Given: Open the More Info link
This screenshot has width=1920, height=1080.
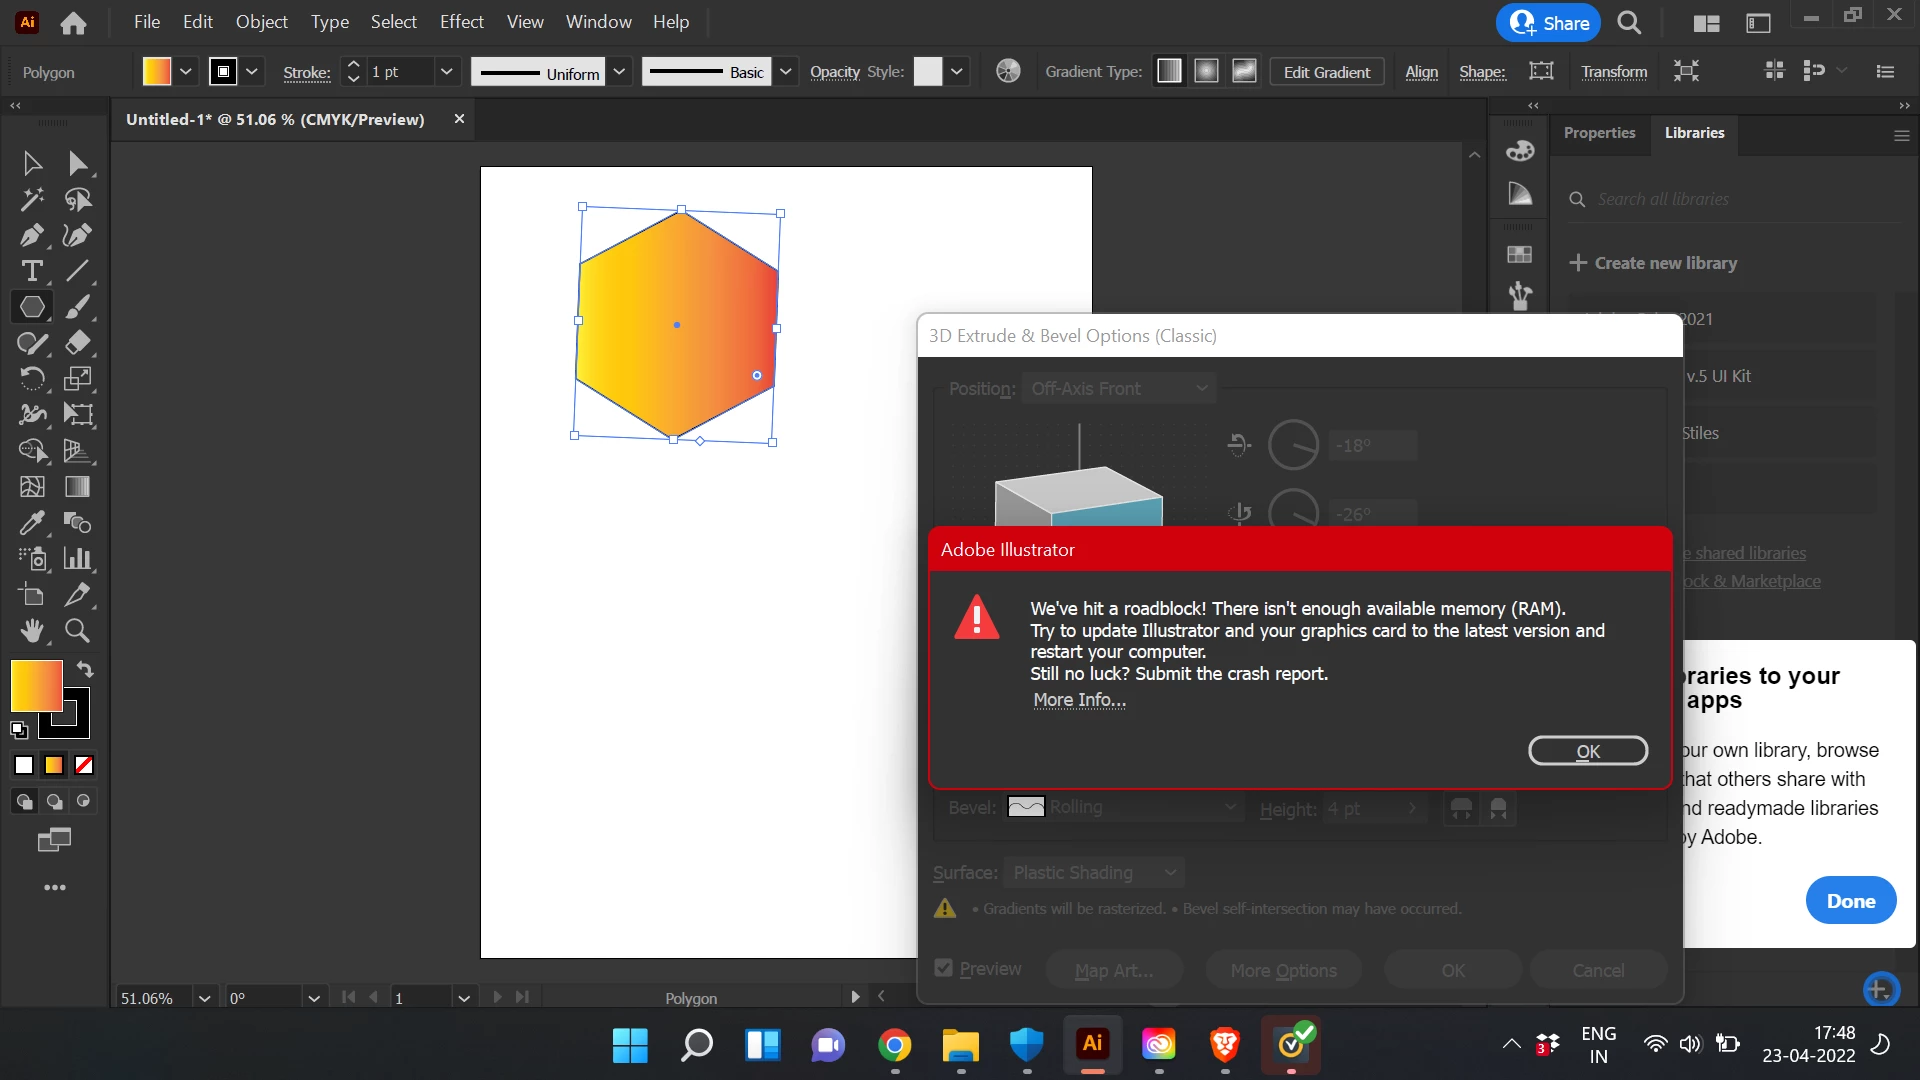Looking at the screenshot, I should click(1079, 700).
